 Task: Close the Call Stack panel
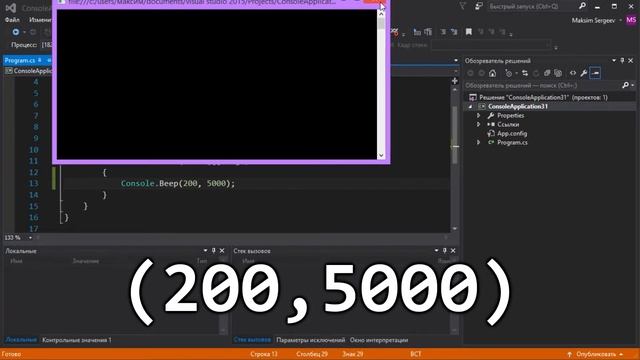(453, 251)
